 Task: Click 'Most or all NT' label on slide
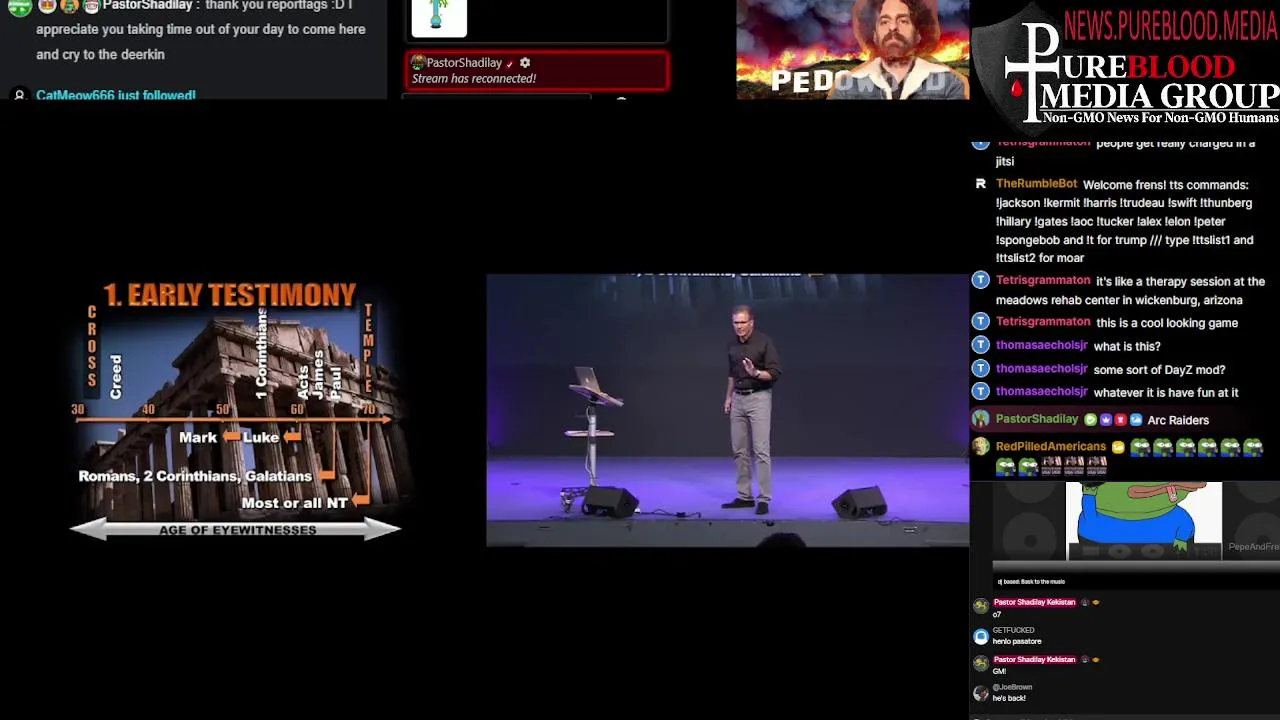coord(294,503)
